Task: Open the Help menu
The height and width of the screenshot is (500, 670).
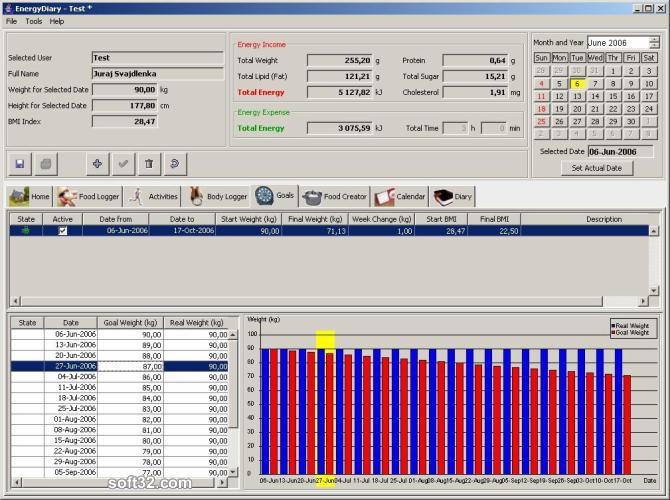Action: [x=56, y=21]
